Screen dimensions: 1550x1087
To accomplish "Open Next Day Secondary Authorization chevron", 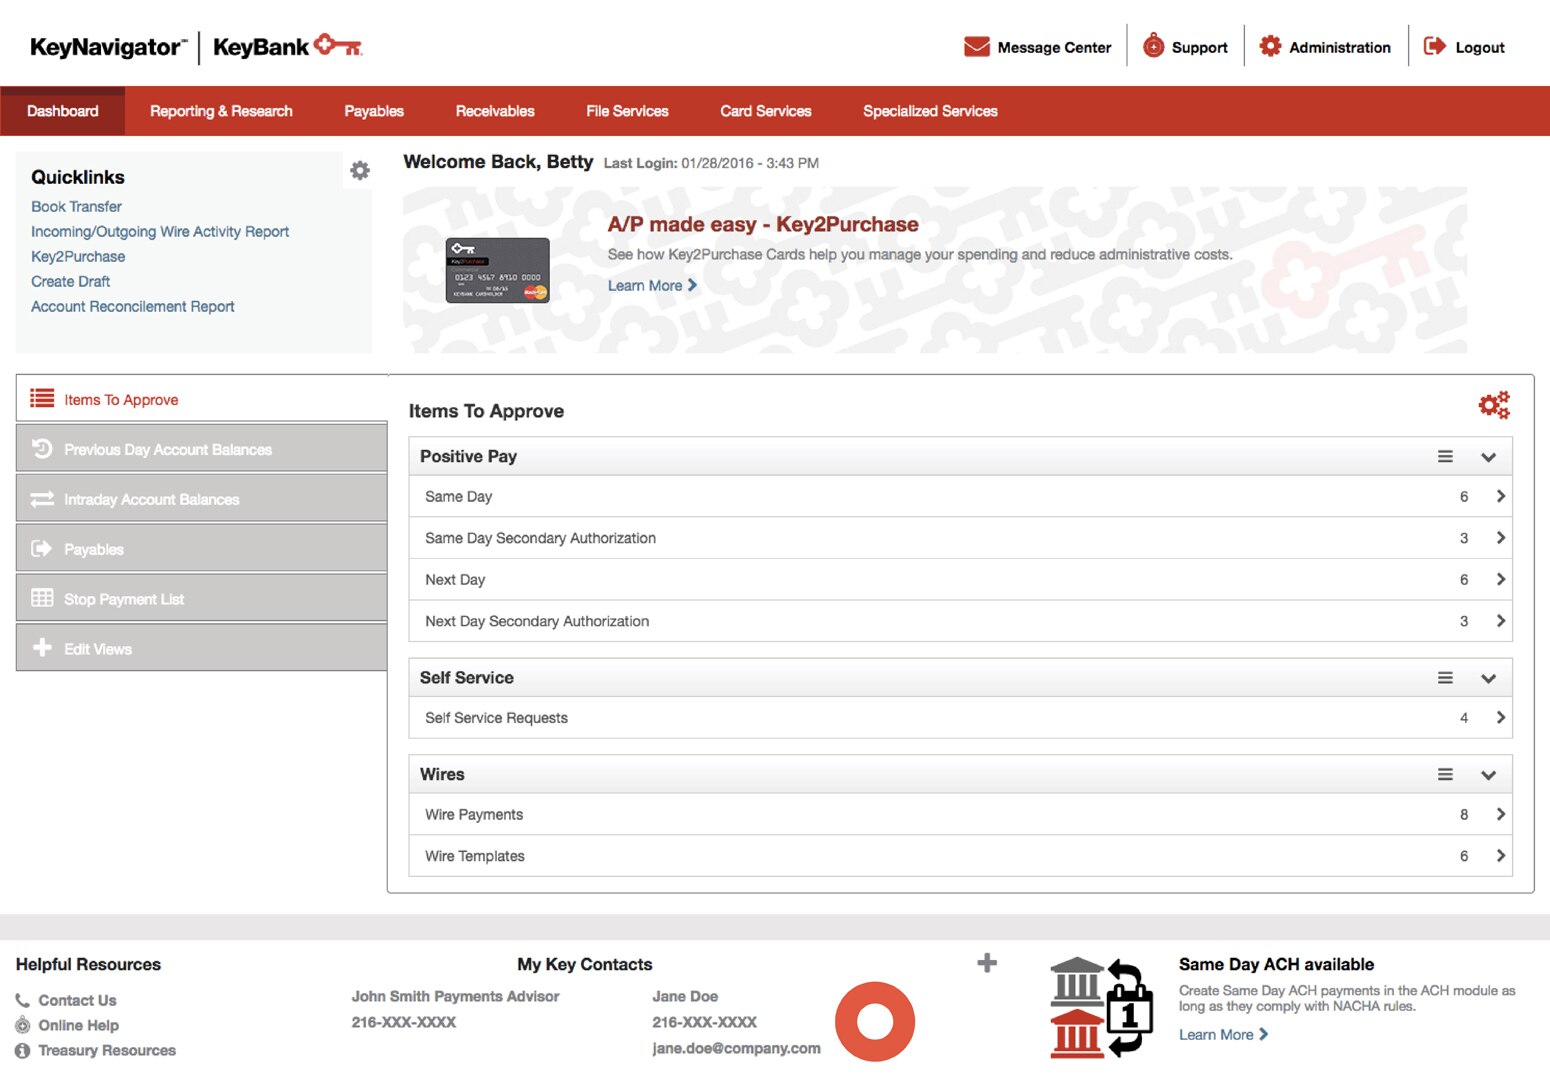I will pyautogui.click(x=1500, y=621).
